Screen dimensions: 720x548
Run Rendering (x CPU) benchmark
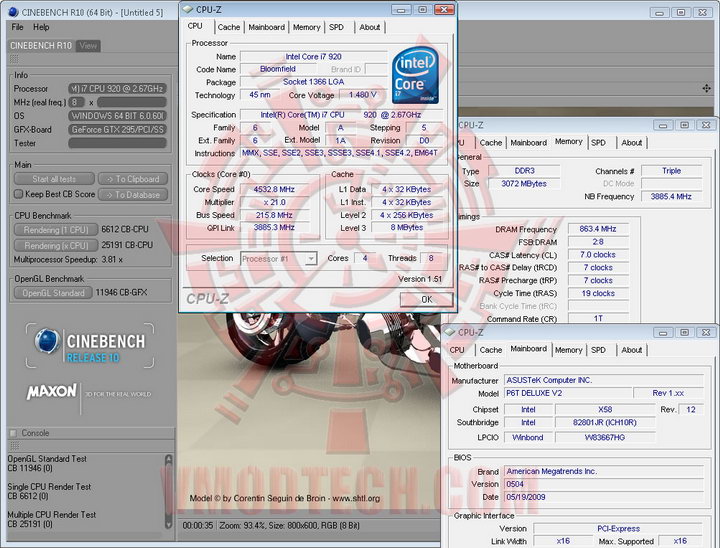point(56,246)
